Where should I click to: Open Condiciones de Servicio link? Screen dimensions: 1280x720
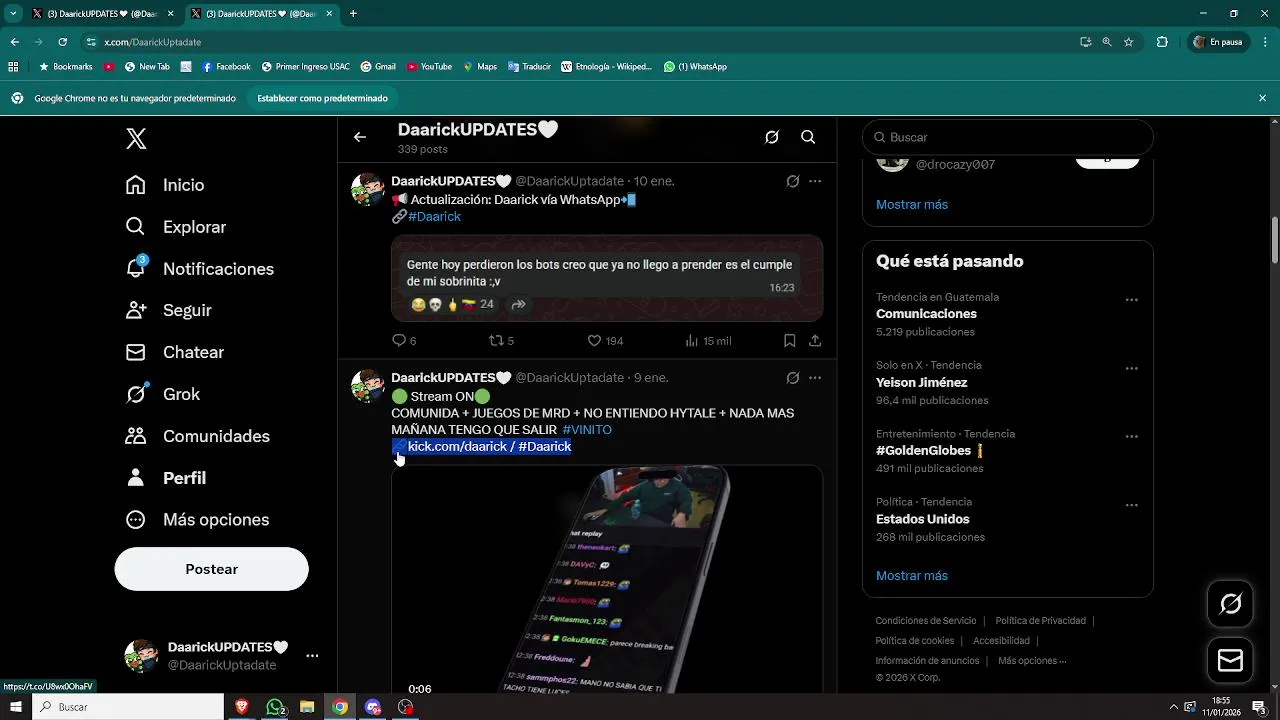click(926, 621)
